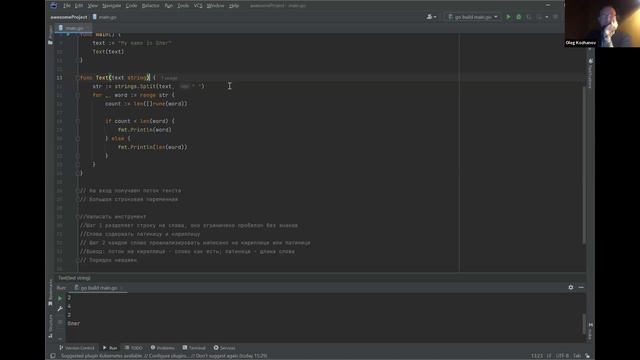This screenshot has height=360, width=640.
Task: Click the tool windows toggle icon in status bar corner
Action: [53, 356]
